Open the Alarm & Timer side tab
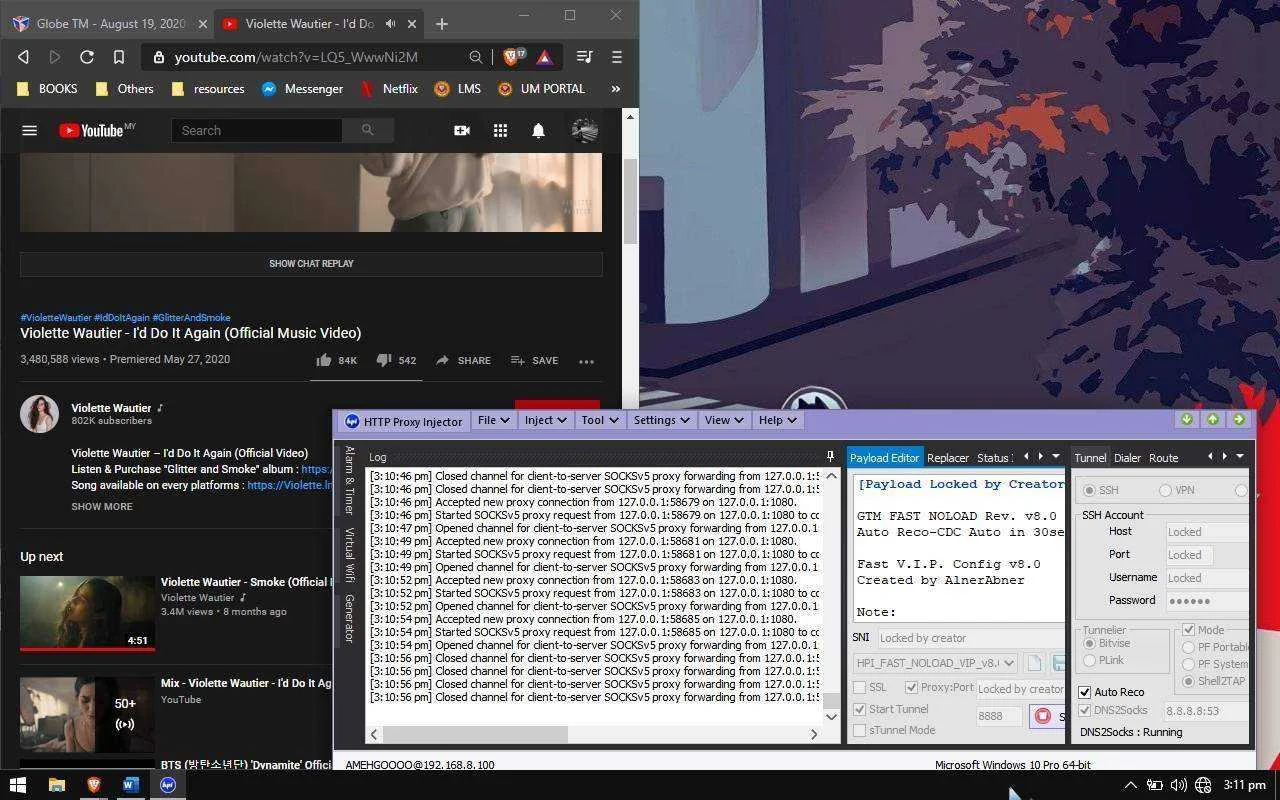Image resolution: width=1280 pixels, height=800 pixels. [349, 480]
